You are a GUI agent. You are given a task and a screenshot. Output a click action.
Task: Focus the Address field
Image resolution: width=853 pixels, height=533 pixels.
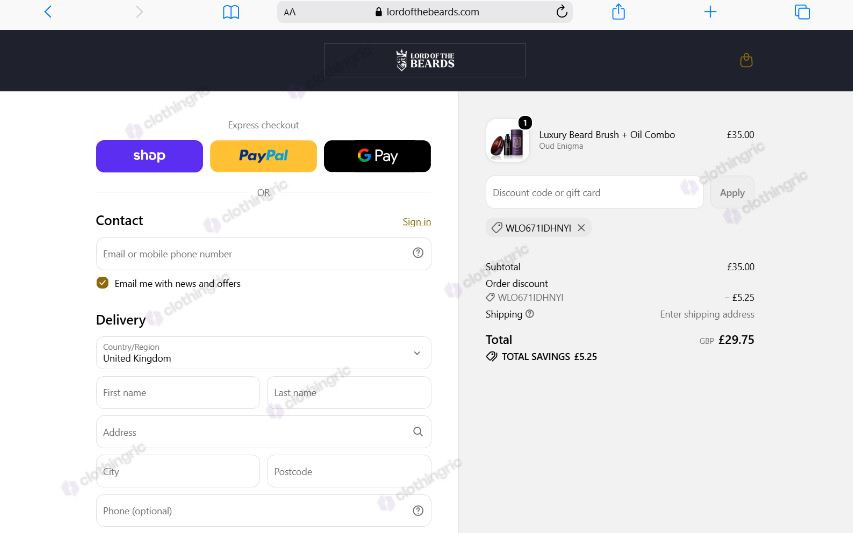click(264, 432)
